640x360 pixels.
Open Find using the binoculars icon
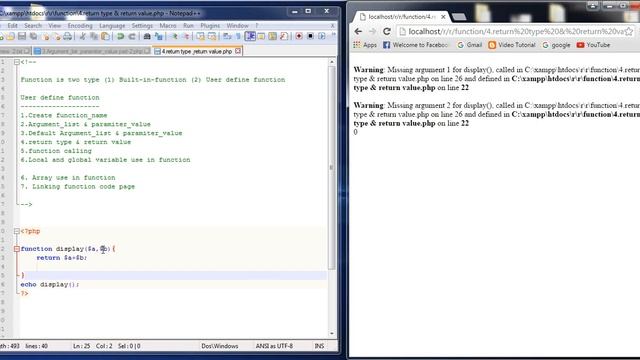pyautogui.click(x=147, y=36)
